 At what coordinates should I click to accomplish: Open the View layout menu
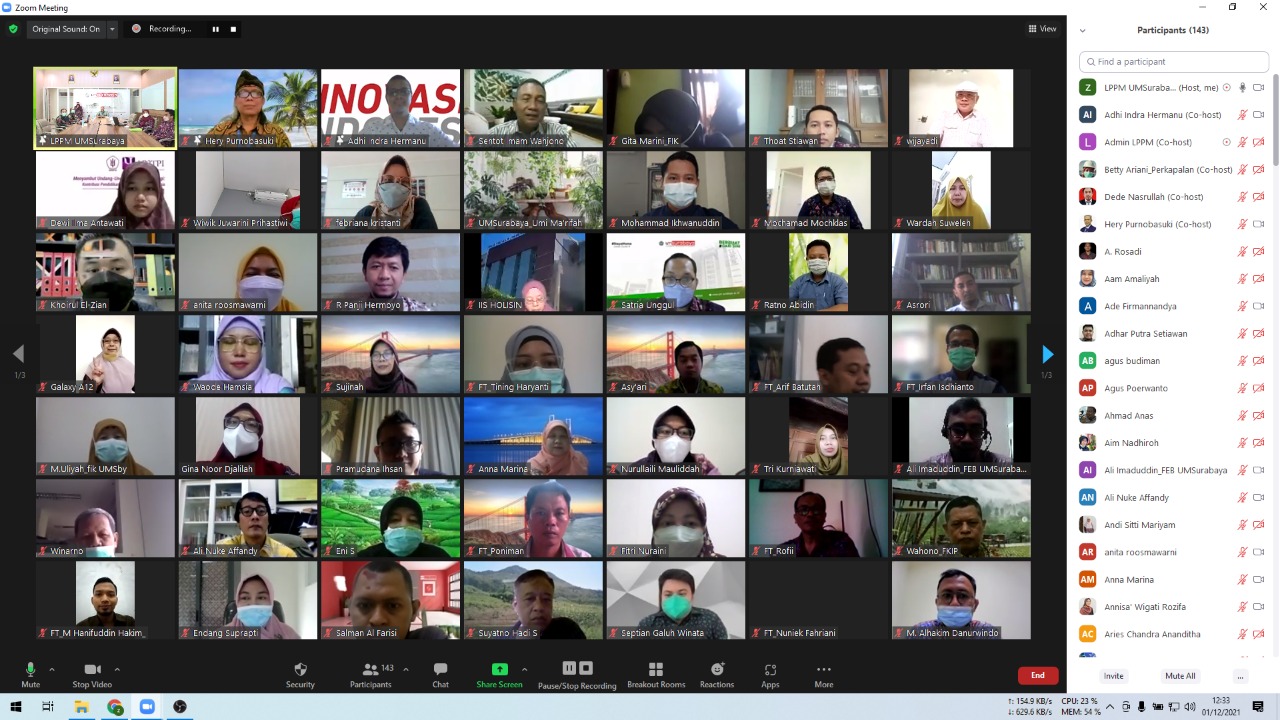click(1042, 29)
